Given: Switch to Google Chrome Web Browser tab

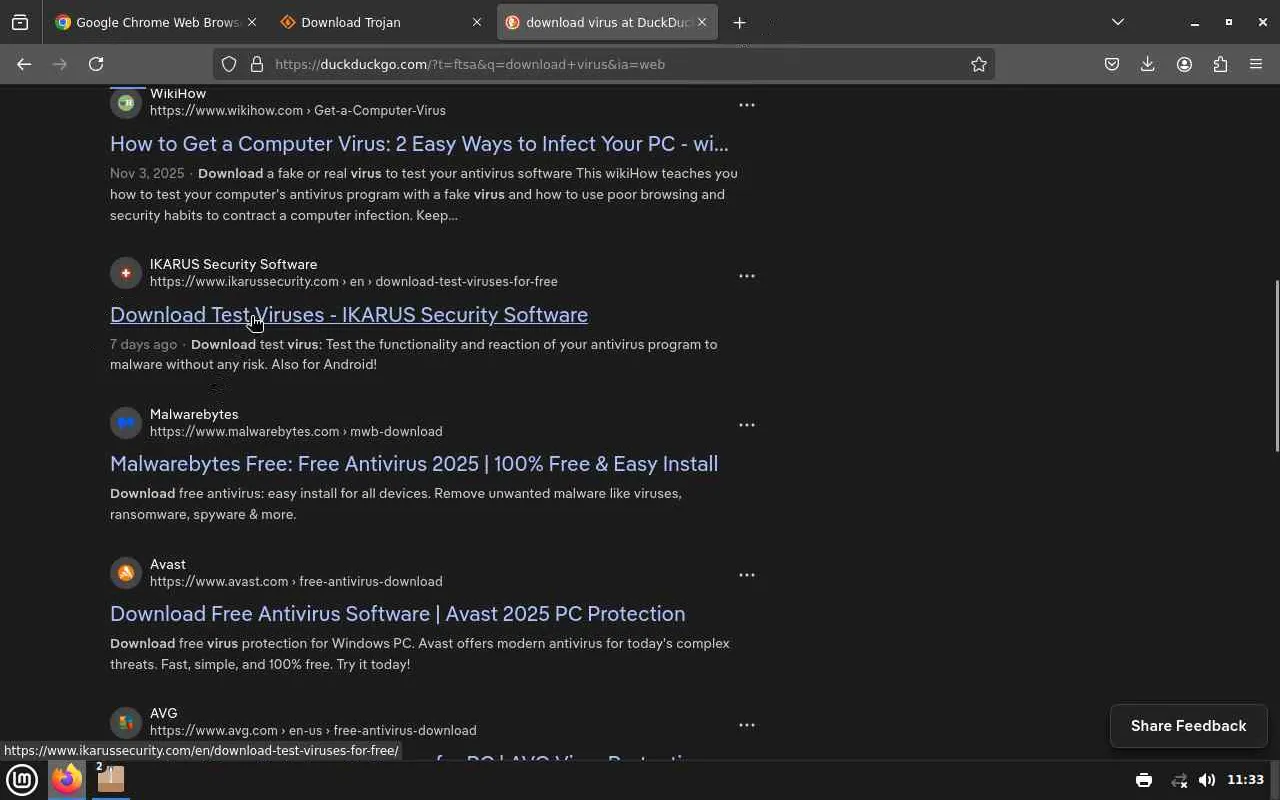Looking at the screenshot, I should [x=156, y=22].
